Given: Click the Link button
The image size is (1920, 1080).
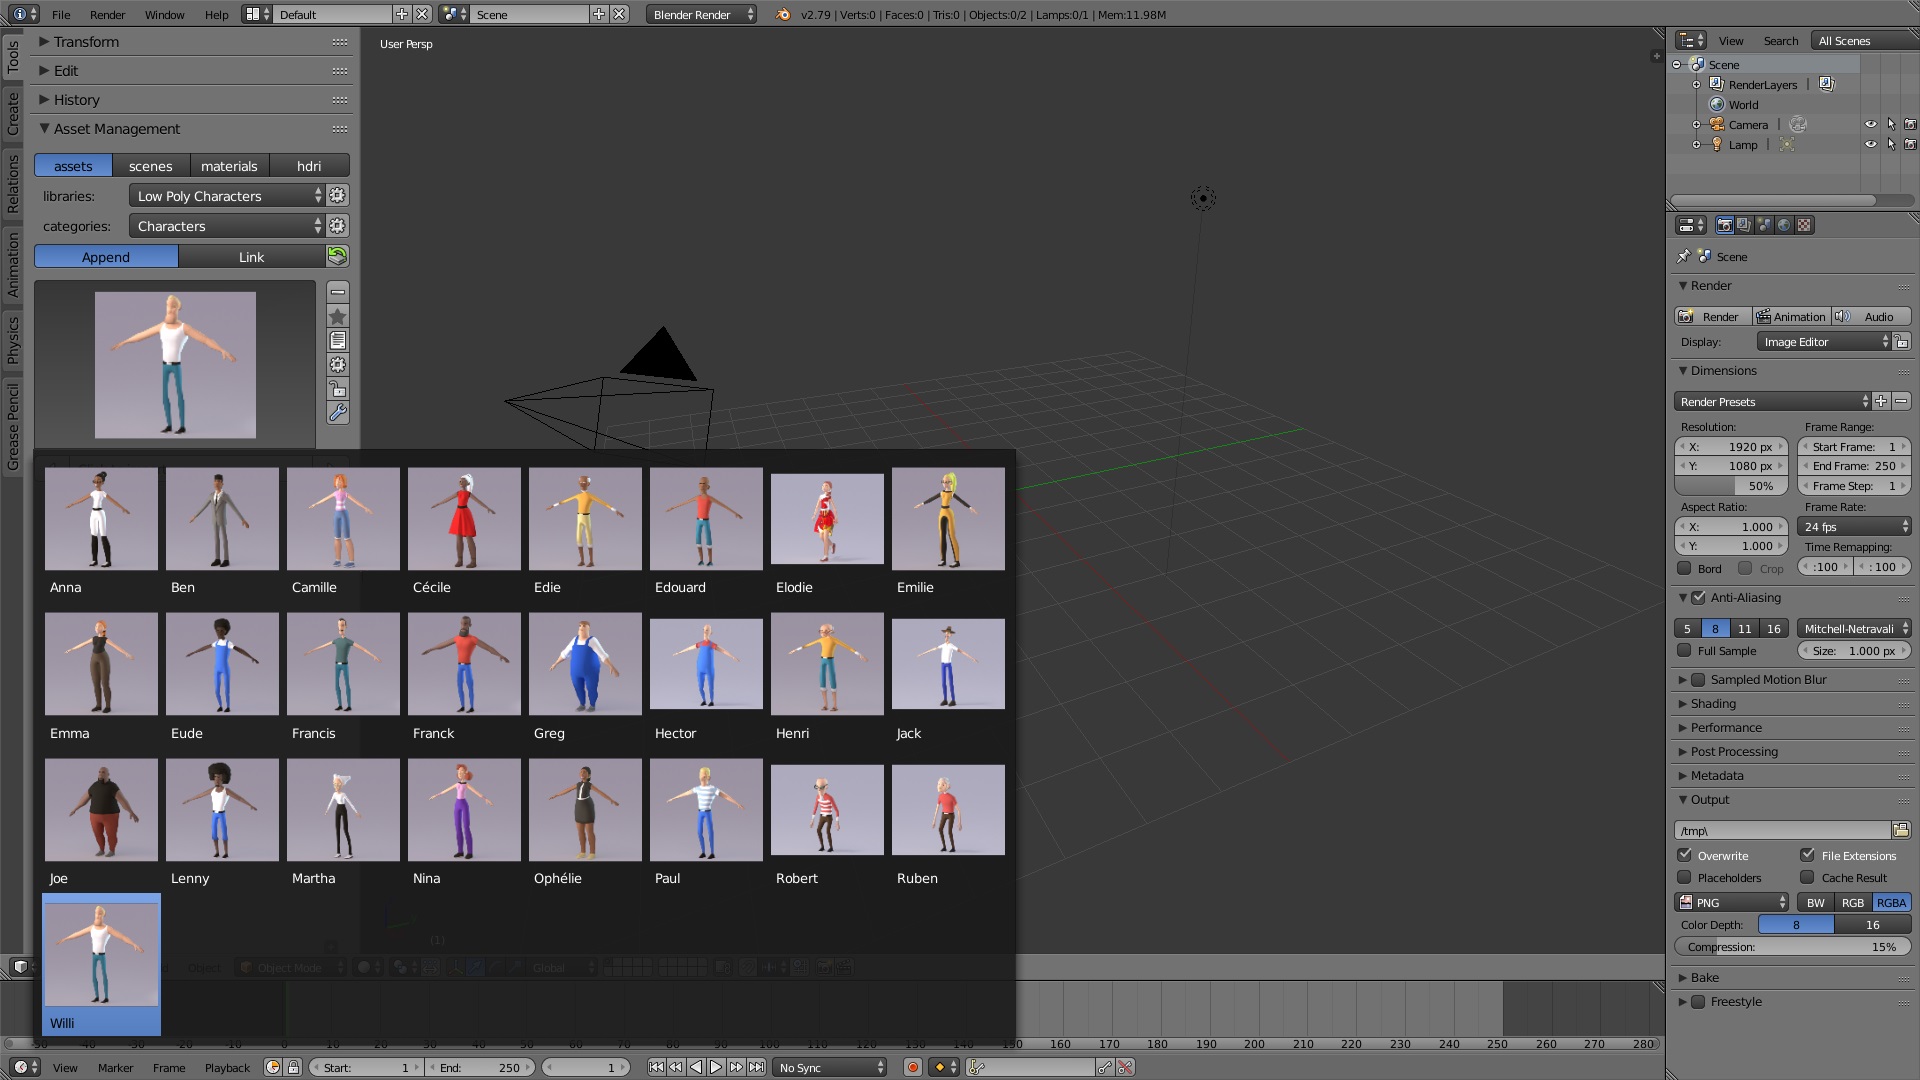Looking at the screenshot, I should [x=251, y=256].
